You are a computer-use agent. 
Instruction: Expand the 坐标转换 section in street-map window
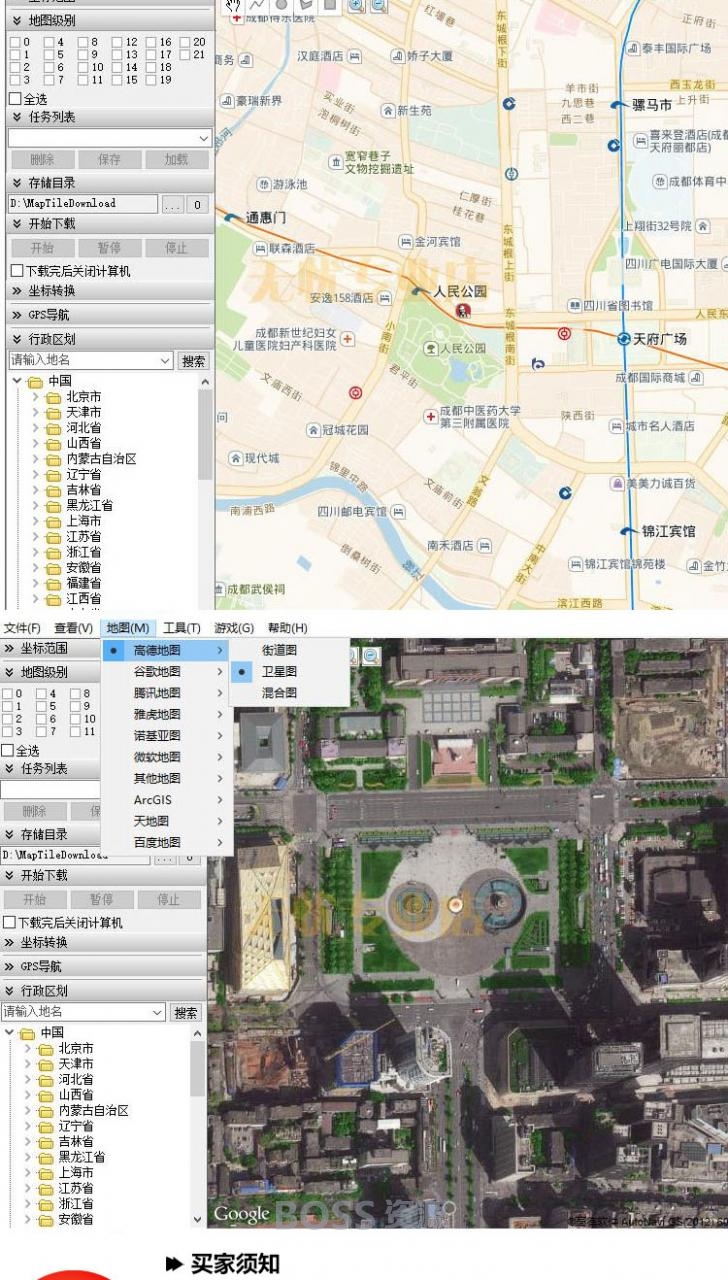[17, 291]
